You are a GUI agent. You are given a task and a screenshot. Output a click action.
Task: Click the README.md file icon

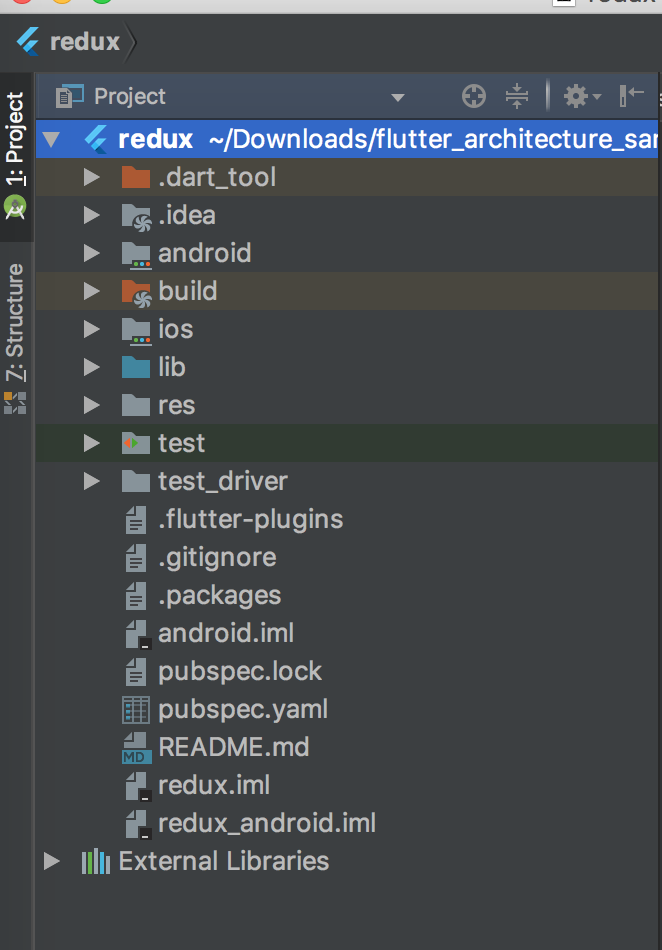tap(136, 748)
